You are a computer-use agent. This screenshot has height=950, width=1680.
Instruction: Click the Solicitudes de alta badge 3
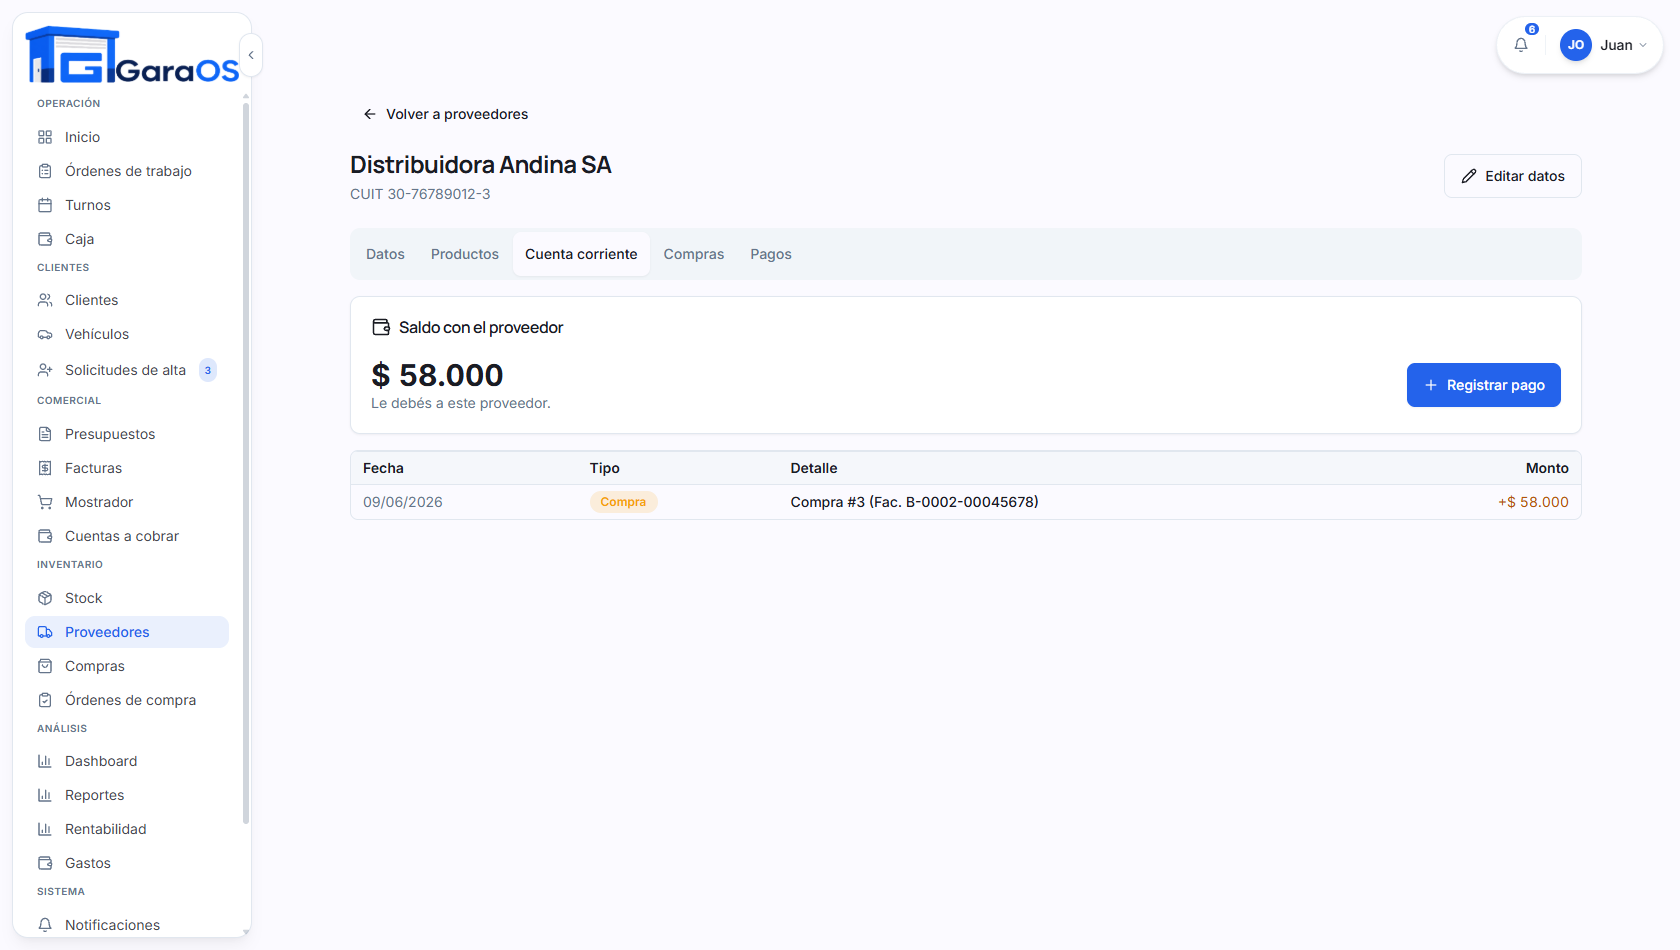click(x=208, y=370)
